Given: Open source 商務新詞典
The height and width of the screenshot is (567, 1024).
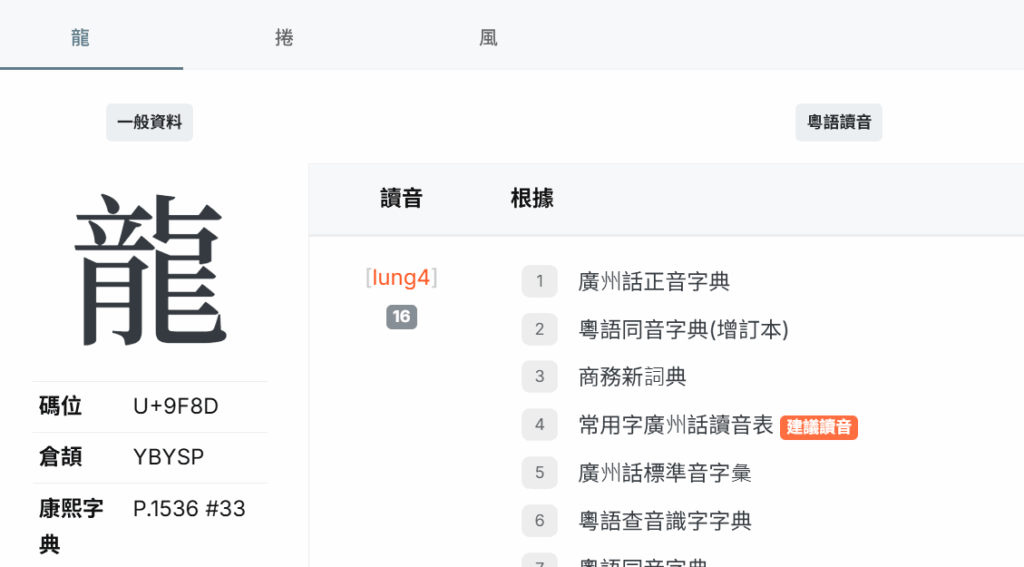Looking at the screenshot, I should pyautogui.click(x=632, y=377).
